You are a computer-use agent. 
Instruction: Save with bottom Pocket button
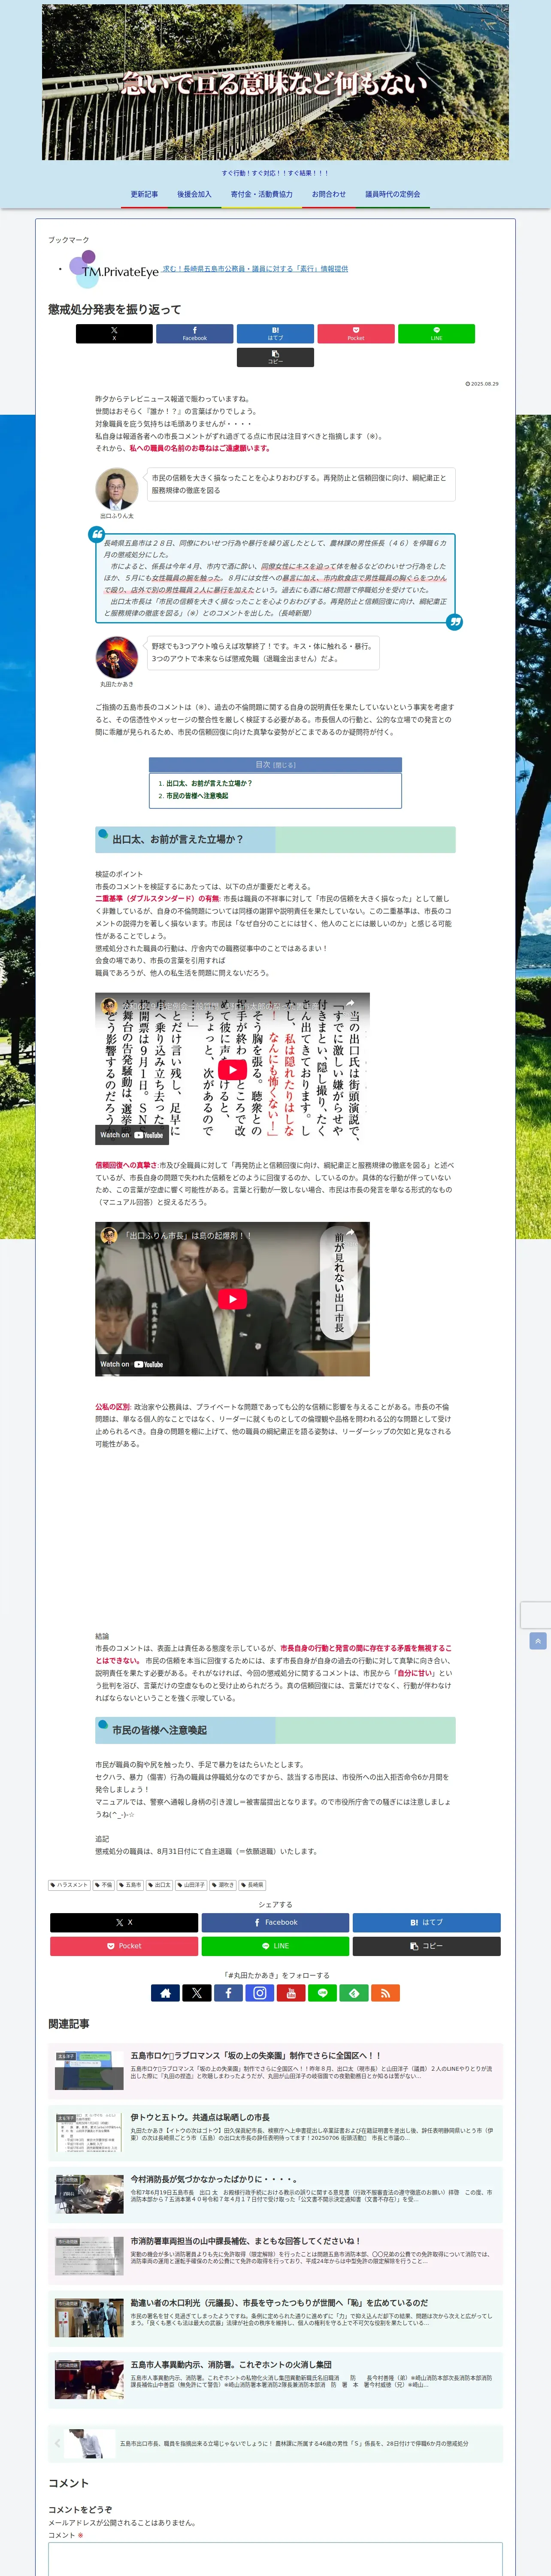coord(124,1946)
